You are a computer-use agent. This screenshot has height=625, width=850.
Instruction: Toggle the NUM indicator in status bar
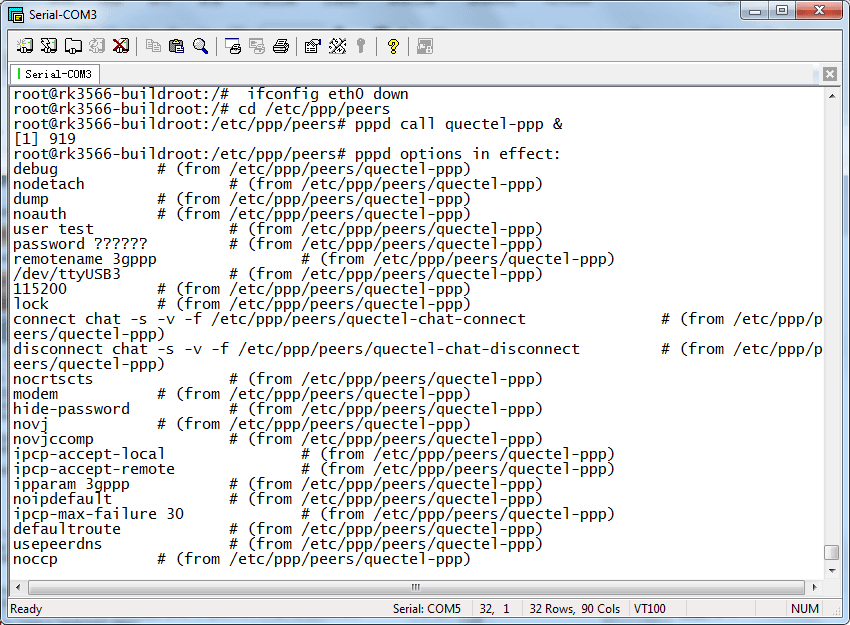pos(805,608)
